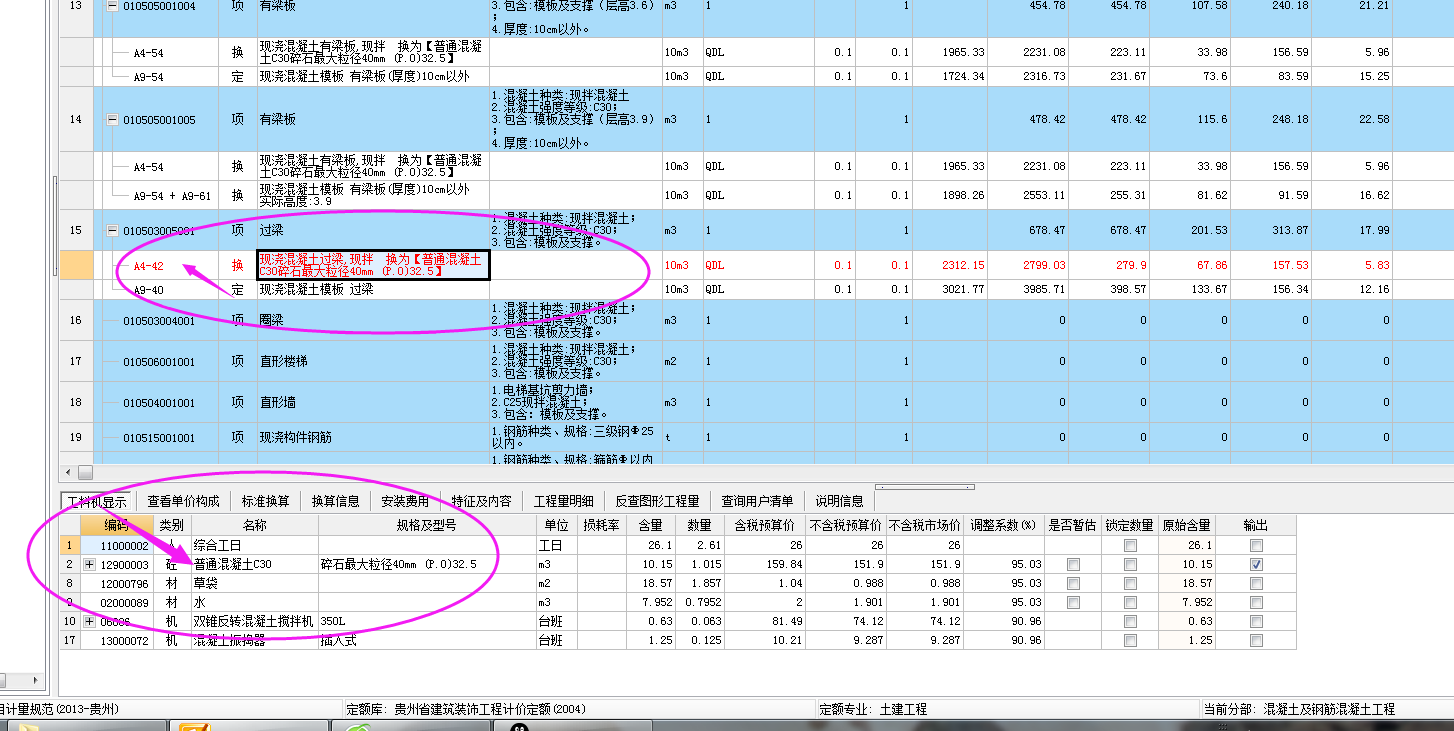Click the 调整系数(%) column header
Viewport: 1454px width, 731px height.
[1003, 525]
